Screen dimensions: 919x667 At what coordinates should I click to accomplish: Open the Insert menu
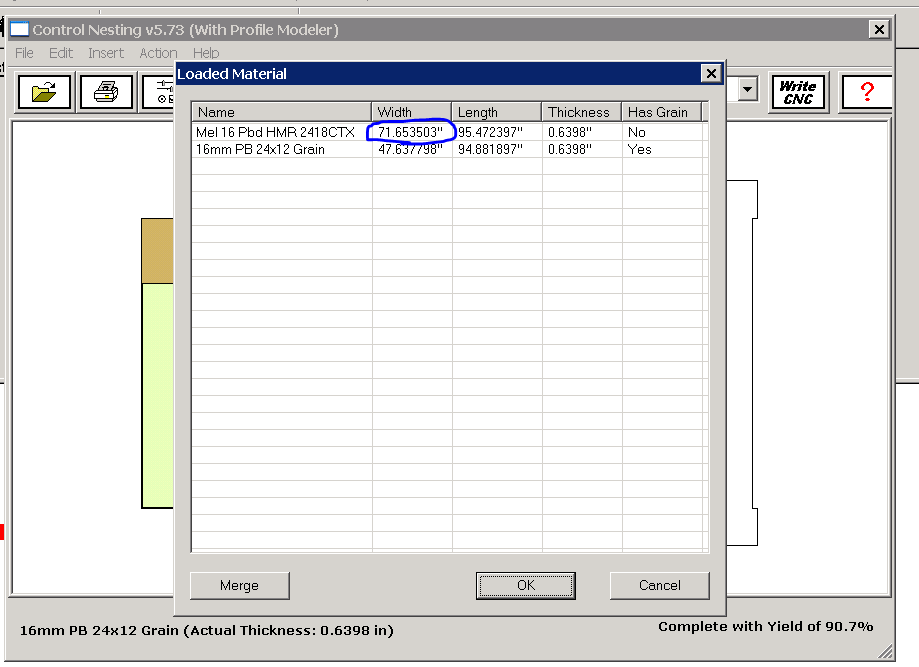[x=106, y=53]
